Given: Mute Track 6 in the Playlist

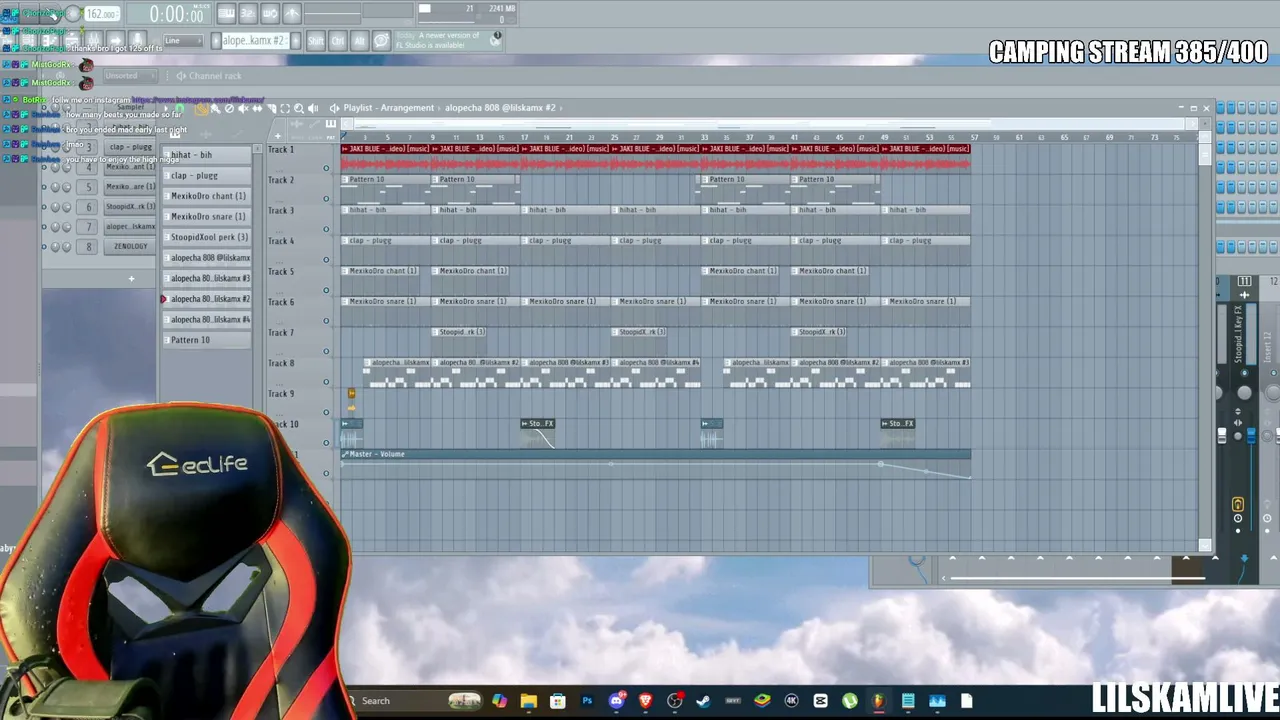Looking at the screenshot, I should [326, 320].
